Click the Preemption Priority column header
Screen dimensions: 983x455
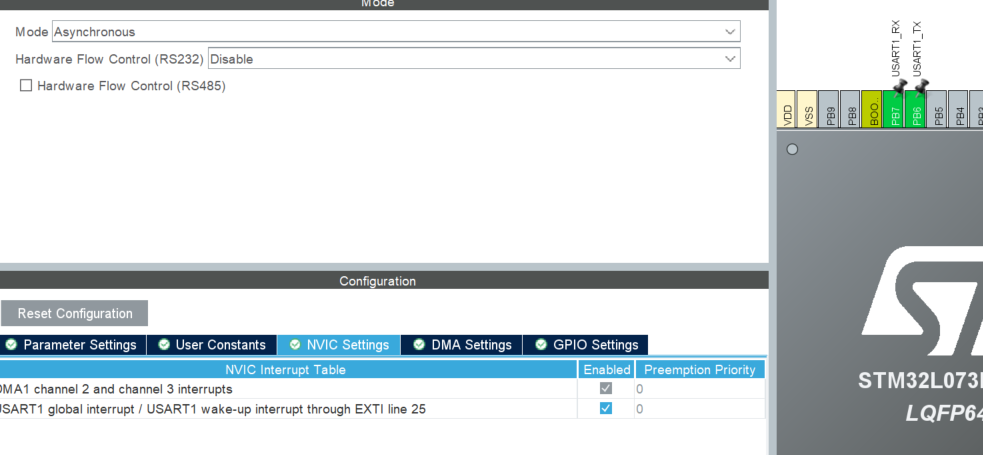(x=700, y=370)
